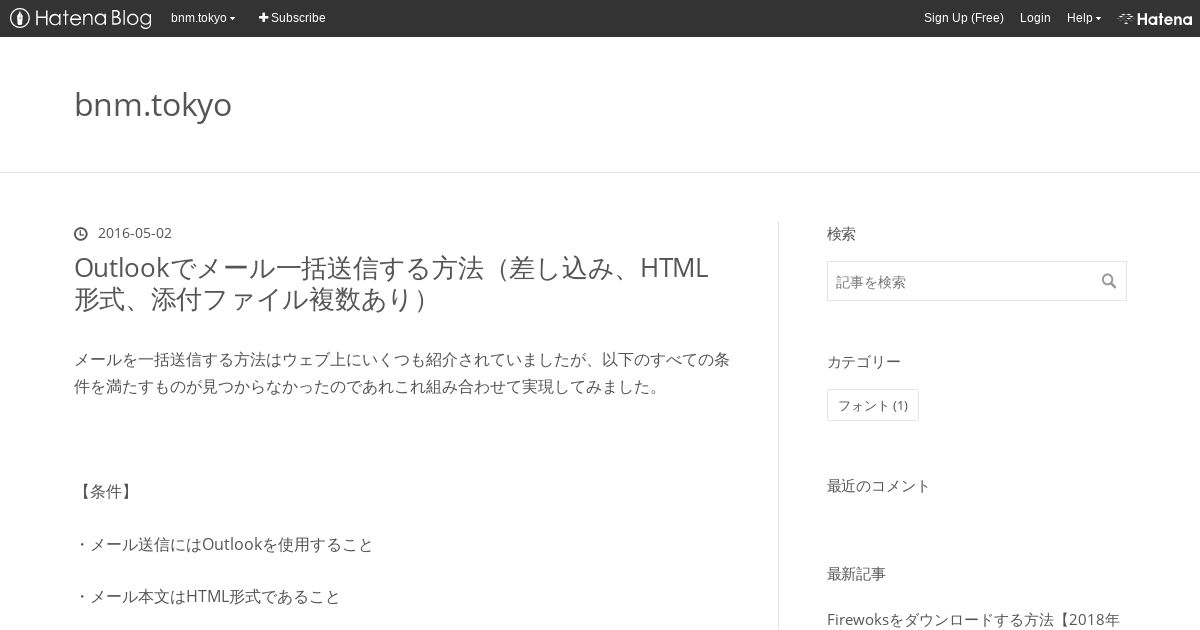This screenshot has height=630, width=1200.
Task: Click the 【条件】 heading text
Action: point(106,492)
